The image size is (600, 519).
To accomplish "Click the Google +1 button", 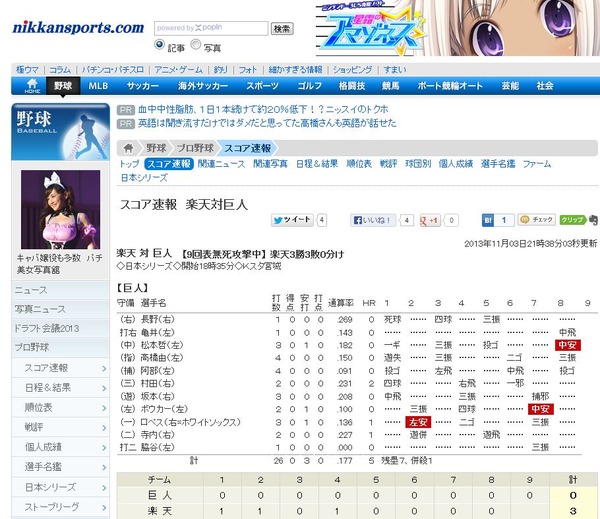I will coord(430,220).
